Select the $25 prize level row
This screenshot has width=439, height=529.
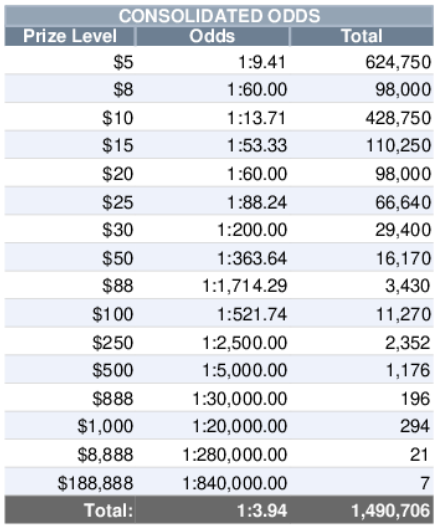click(x=219, y=202)
